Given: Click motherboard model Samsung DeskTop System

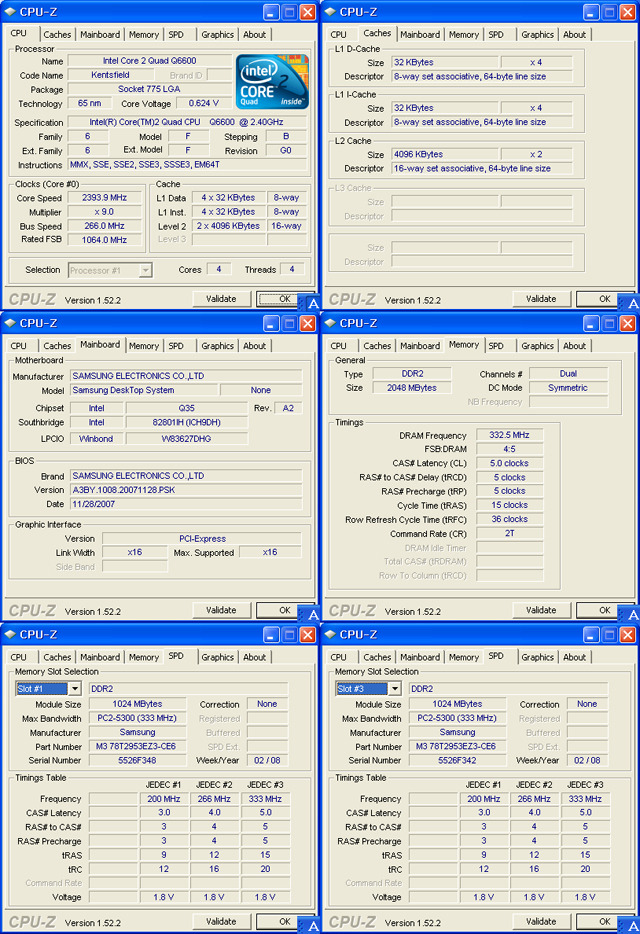Looking at the screenshot, I should pos(144,390).
